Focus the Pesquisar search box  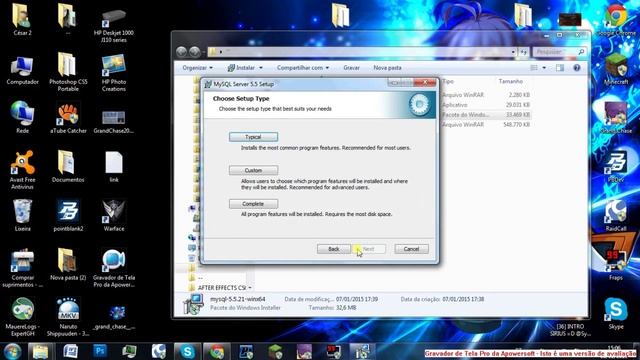point(560,52)
